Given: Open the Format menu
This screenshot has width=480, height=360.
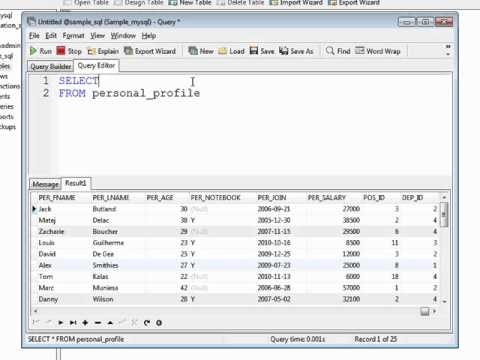Looking at the screenshot, I should (73, 36).
